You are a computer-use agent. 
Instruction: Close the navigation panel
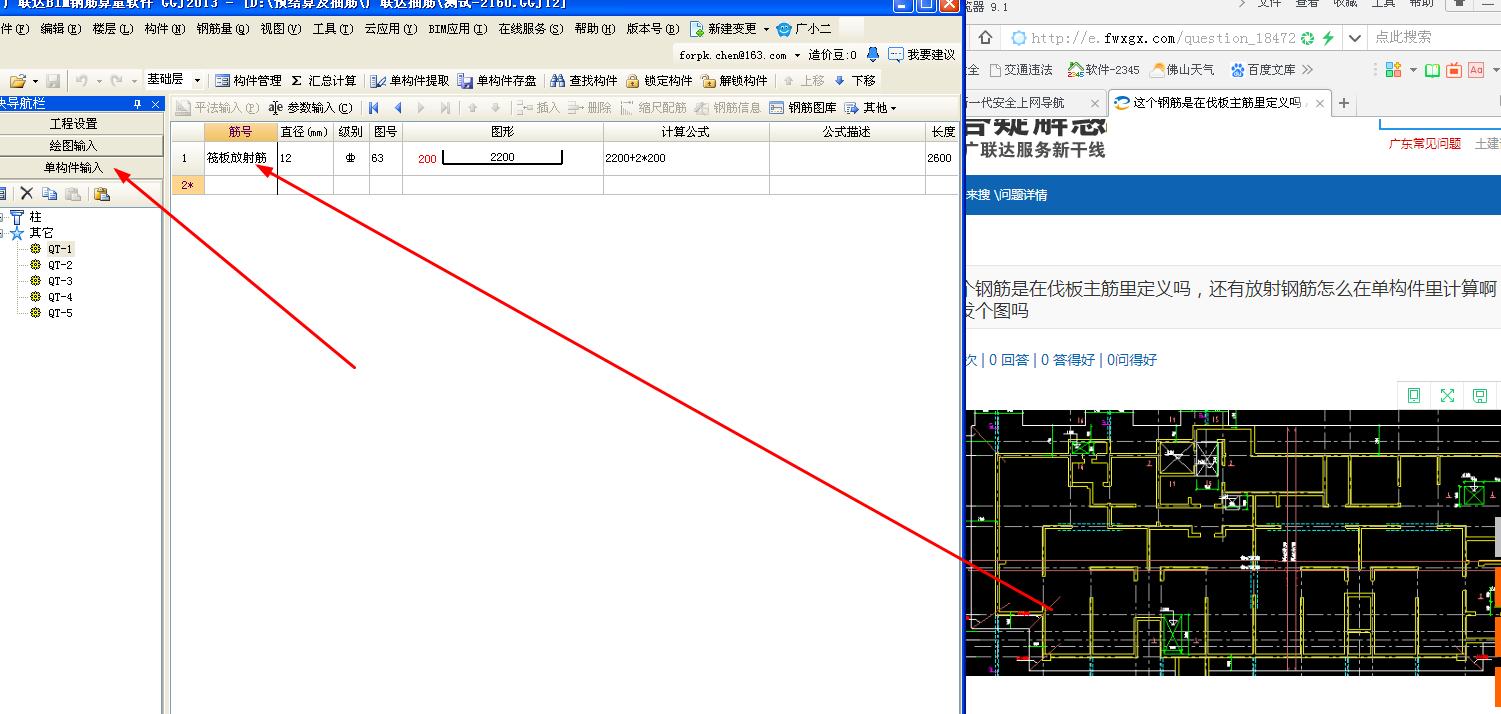pos(155,104)
